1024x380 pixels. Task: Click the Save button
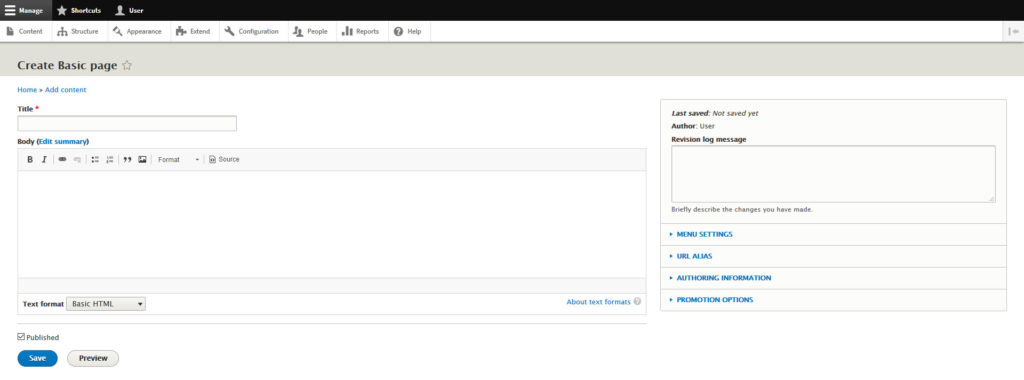click(37, 358)
